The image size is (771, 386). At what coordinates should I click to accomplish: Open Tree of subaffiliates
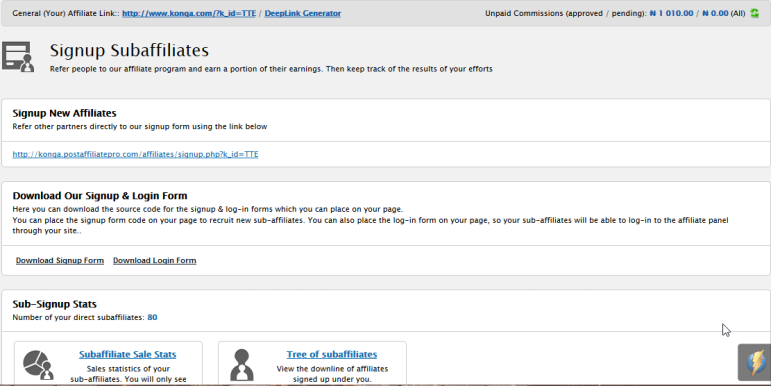point(332,354)
